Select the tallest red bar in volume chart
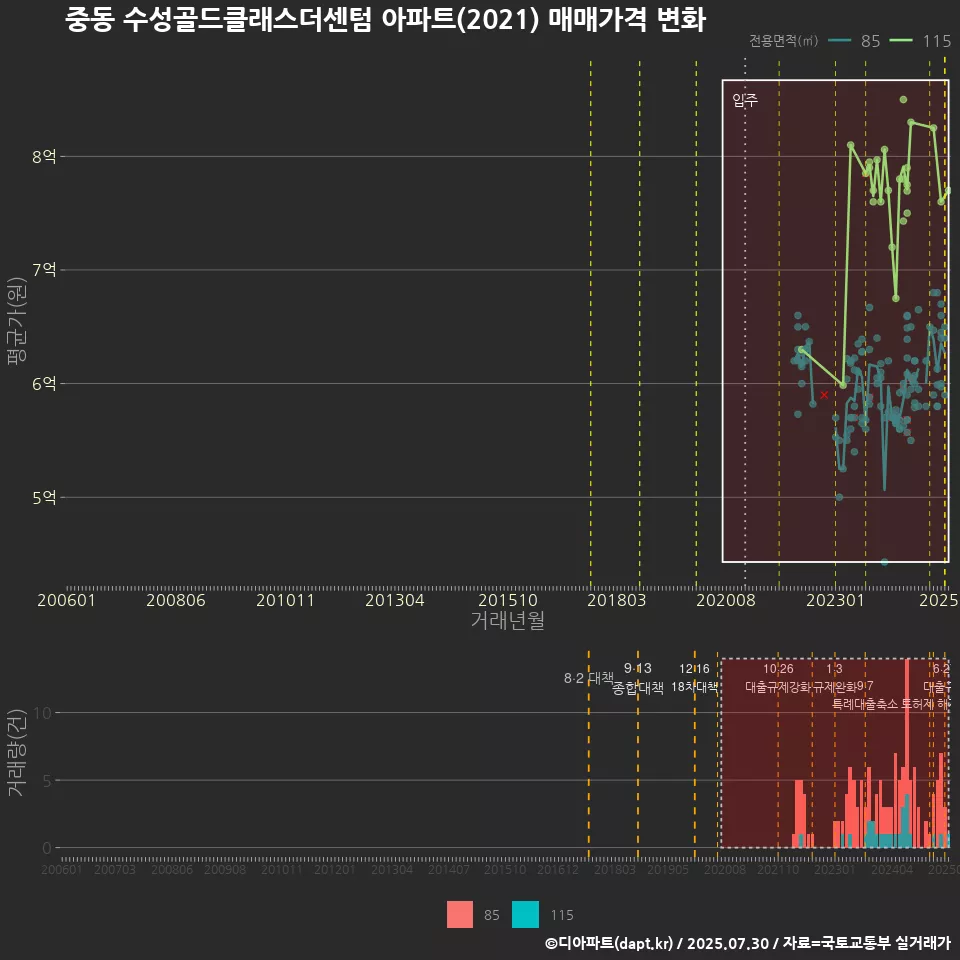 pyautogui.click(x=907, y=753)
